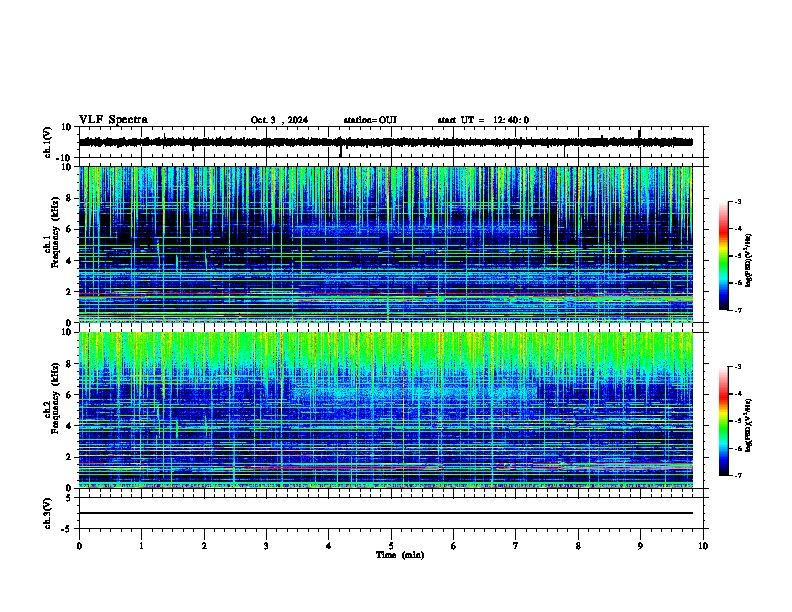Viewport: 792px width, 612px height.
Task: Click the "ch.1(V)" waveform axis label
Action: tap(48, 142)
